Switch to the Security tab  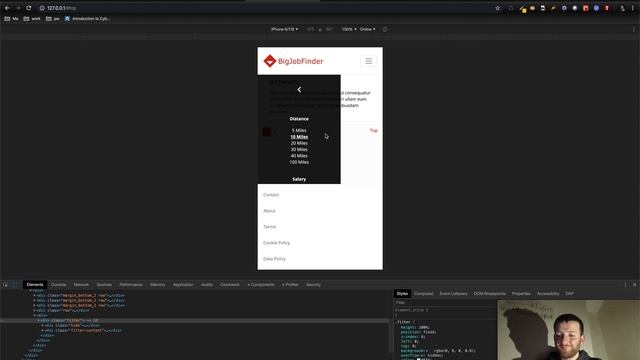coord(313,284)
